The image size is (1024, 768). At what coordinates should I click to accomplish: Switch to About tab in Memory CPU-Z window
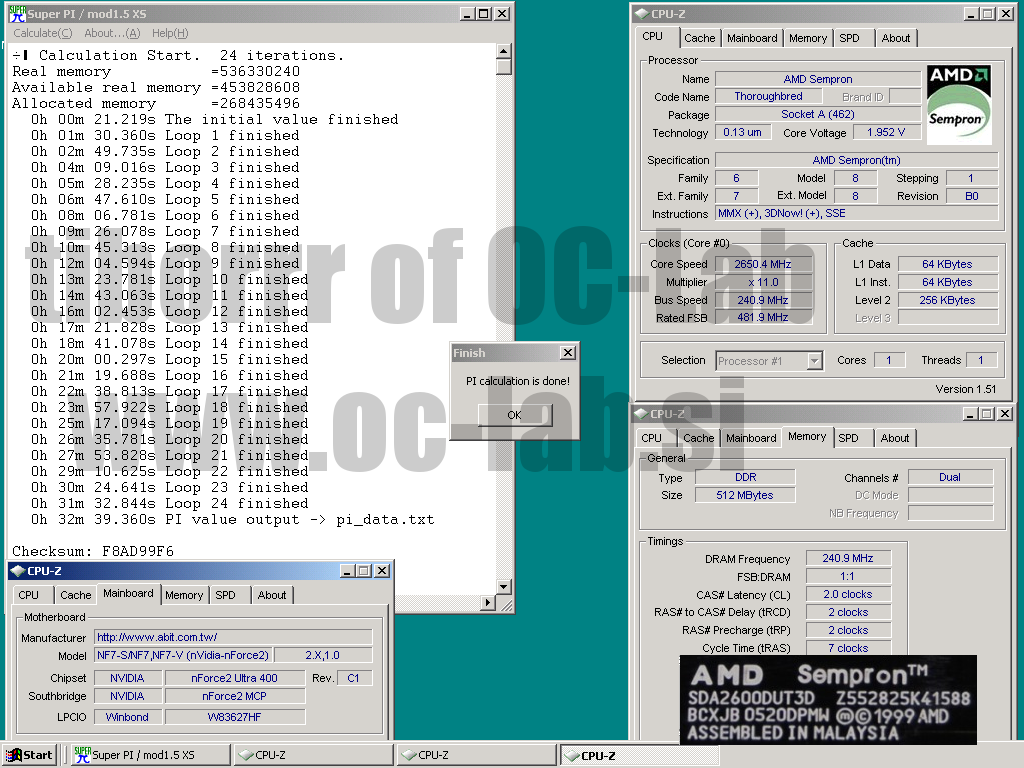(895, 438)
